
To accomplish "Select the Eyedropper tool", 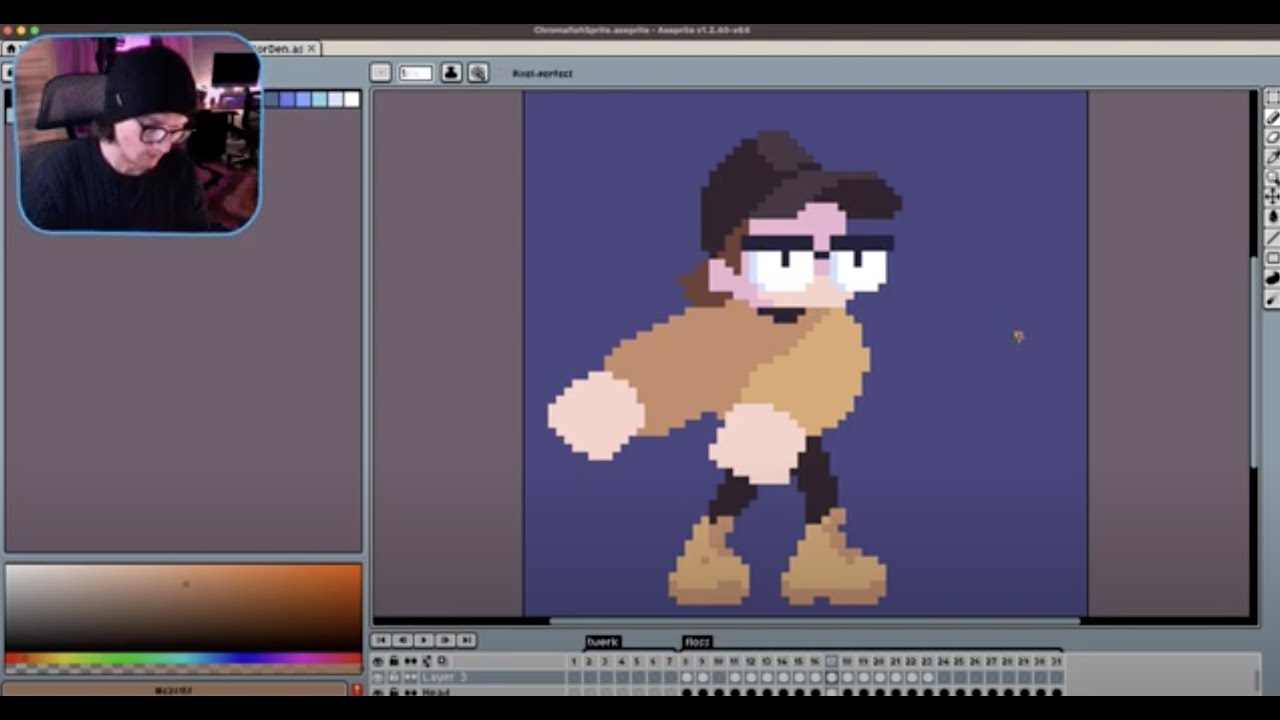I will coord(1272,157).
